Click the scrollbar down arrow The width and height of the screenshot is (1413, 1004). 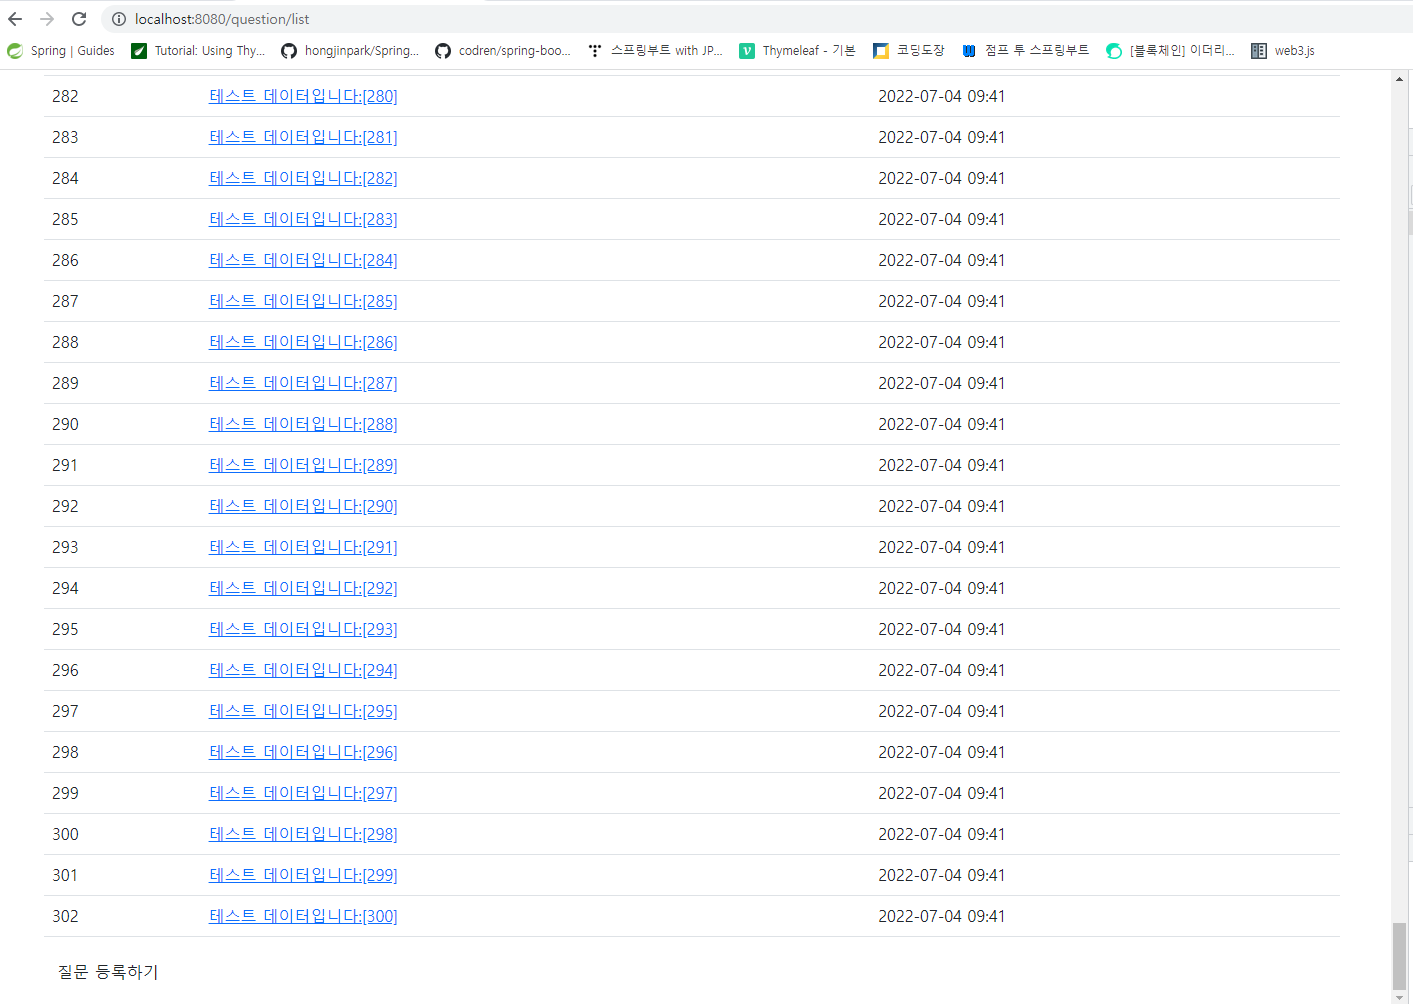tap(1399, 997)
